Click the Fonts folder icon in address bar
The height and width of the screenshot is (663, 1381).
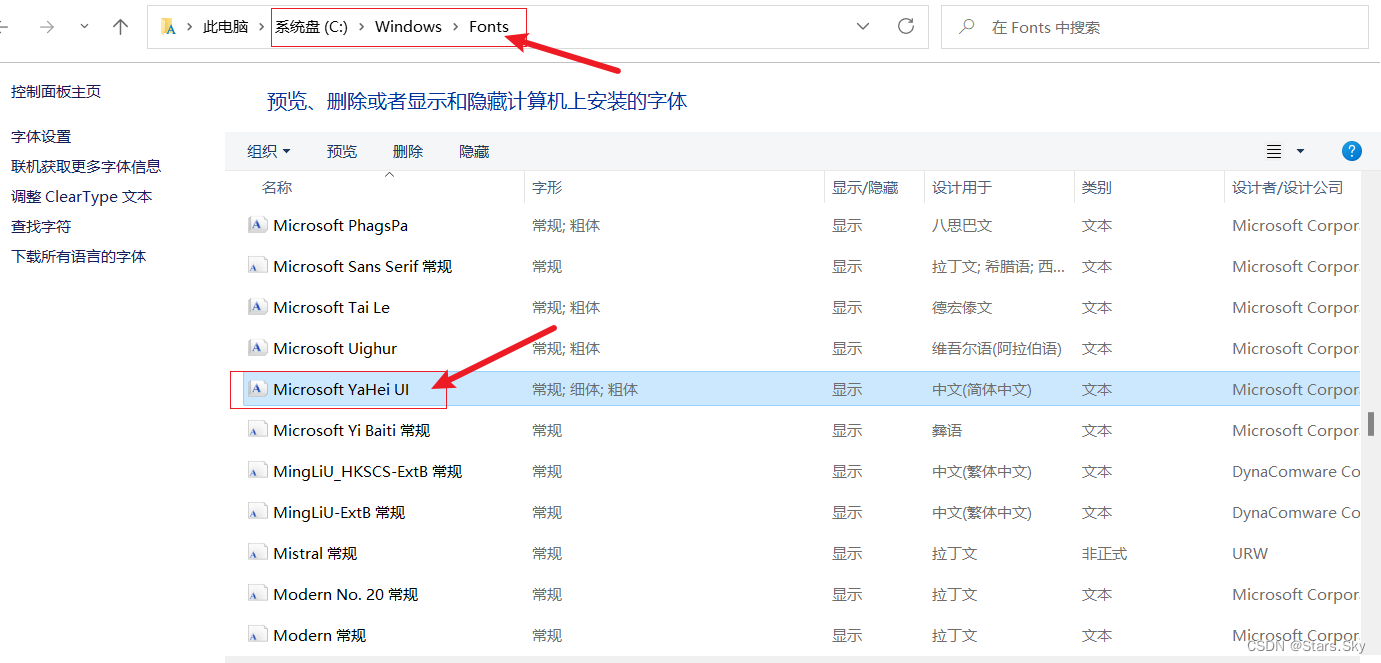(169, 27)
